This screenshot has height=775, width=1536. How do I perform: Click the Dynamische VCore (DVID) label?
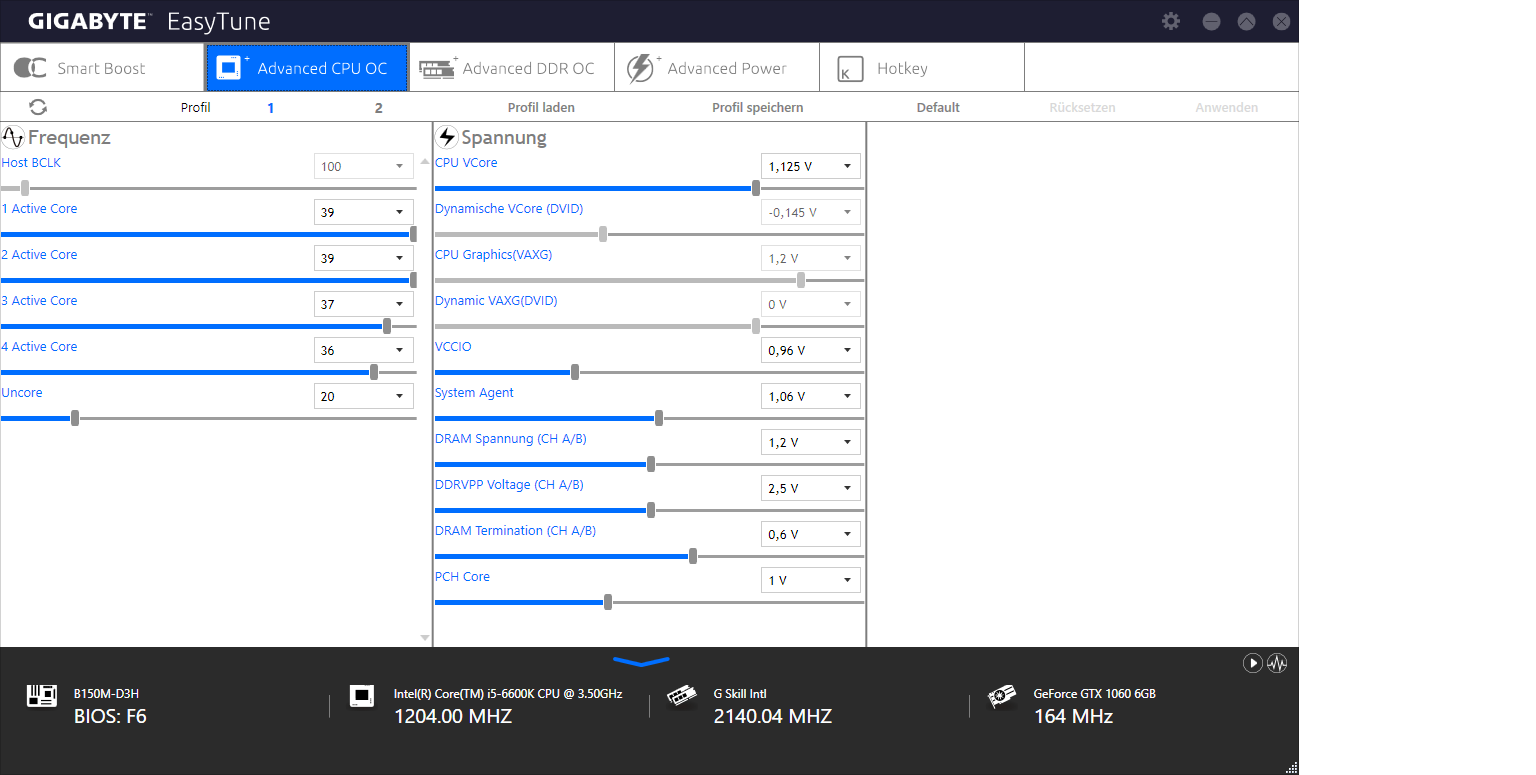point(509,209)
